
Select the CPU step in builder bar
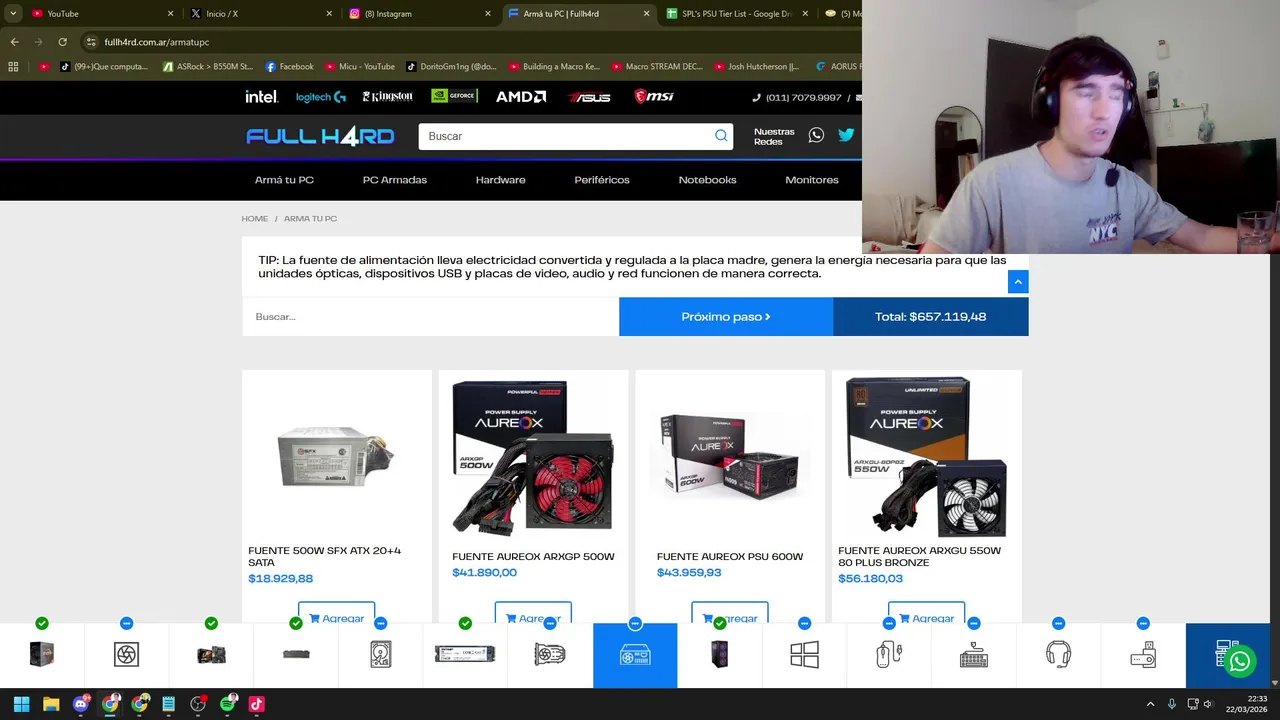point(42,655)
